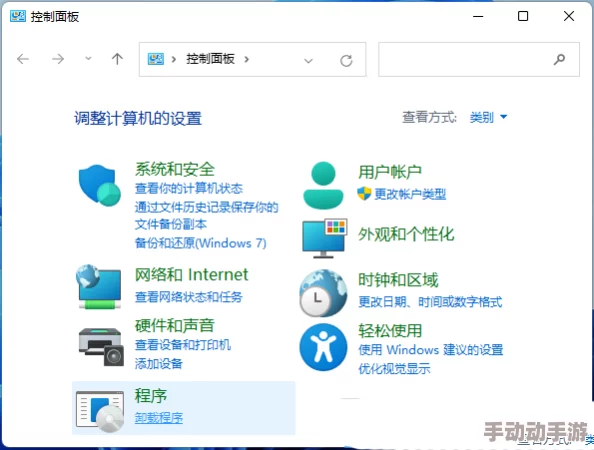Open the Hardware and Sound printer icon
Image resolution: width=594 pixels, height=450 pixels.
pyautogui.click(x=101, y=346)
